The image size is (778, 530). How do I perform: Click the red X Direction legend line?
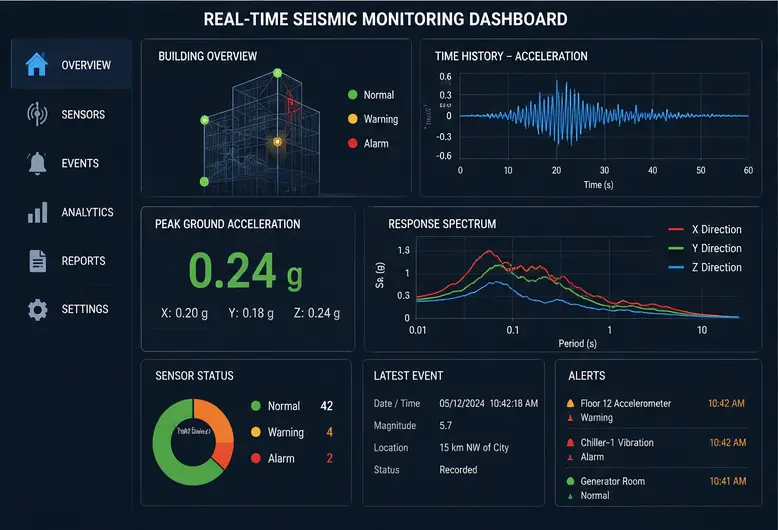tap(676, 229)
